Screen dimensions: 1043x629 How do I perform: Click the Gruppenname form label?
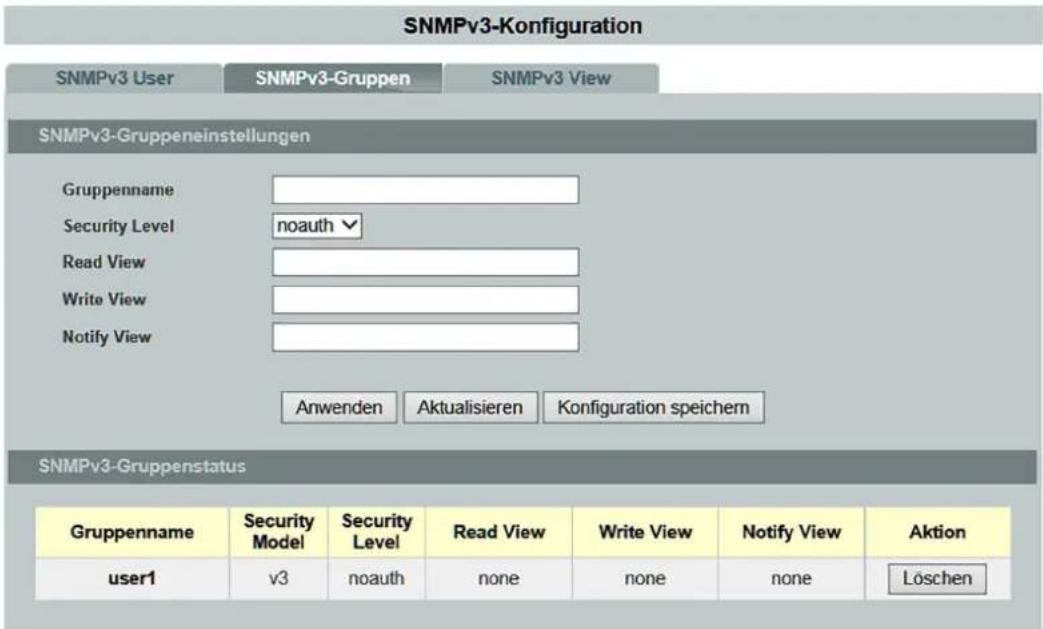coord(118,190)
